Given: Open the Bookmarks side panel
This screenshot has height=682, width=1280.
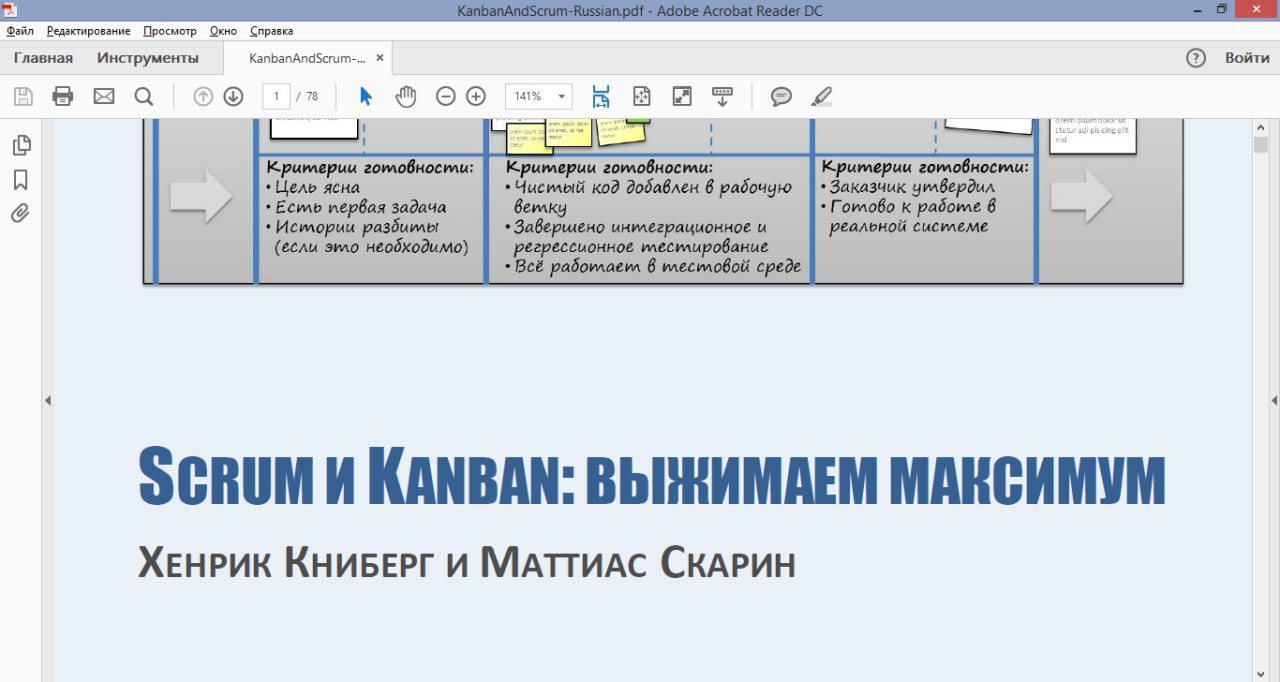Looking at the screenshot, I should pos(21,180).
